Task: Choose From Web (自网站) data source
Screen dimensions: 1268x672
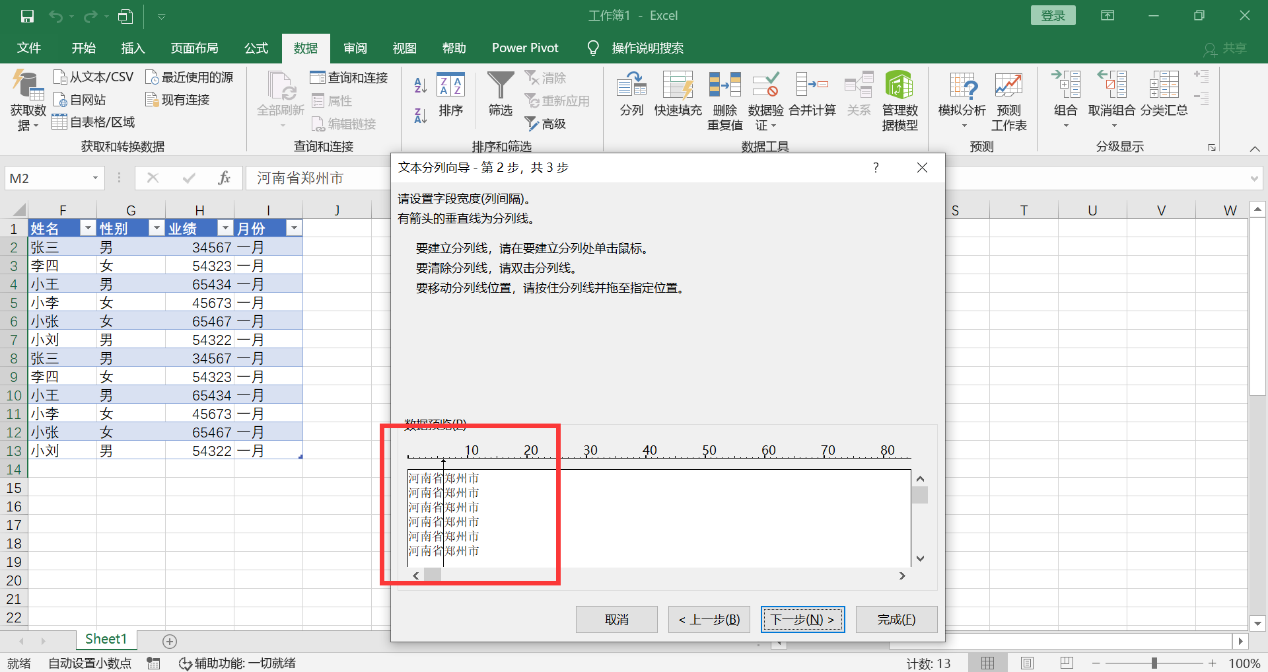Action: (x=78, y=100)
